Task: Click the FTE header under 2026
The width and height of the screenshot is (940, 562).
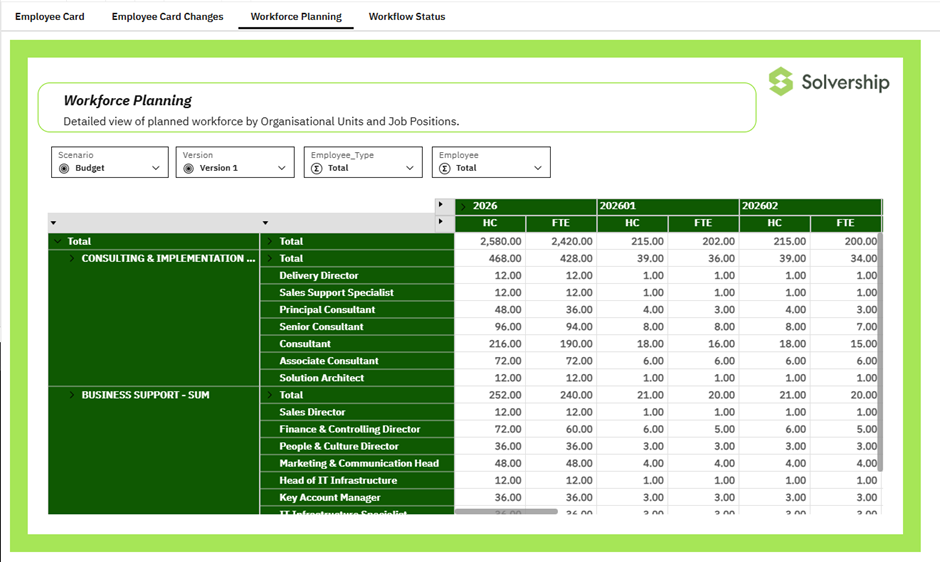Action: pyautogui.click(x=561, y=223)
